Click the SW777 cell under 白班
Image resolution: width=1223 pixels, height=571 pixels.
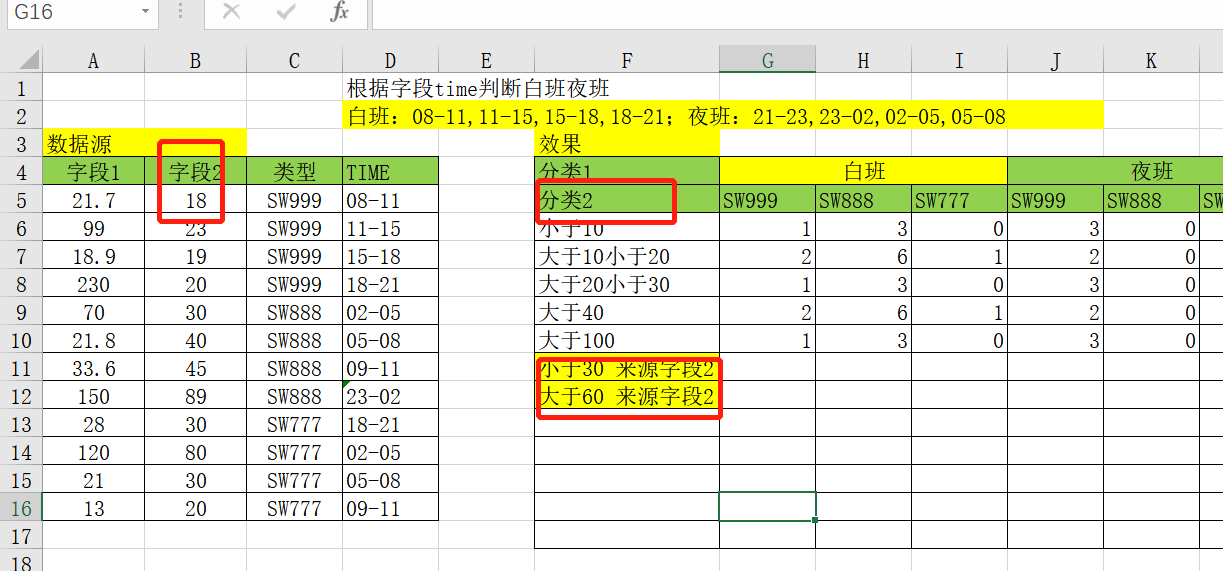(959, 200)
